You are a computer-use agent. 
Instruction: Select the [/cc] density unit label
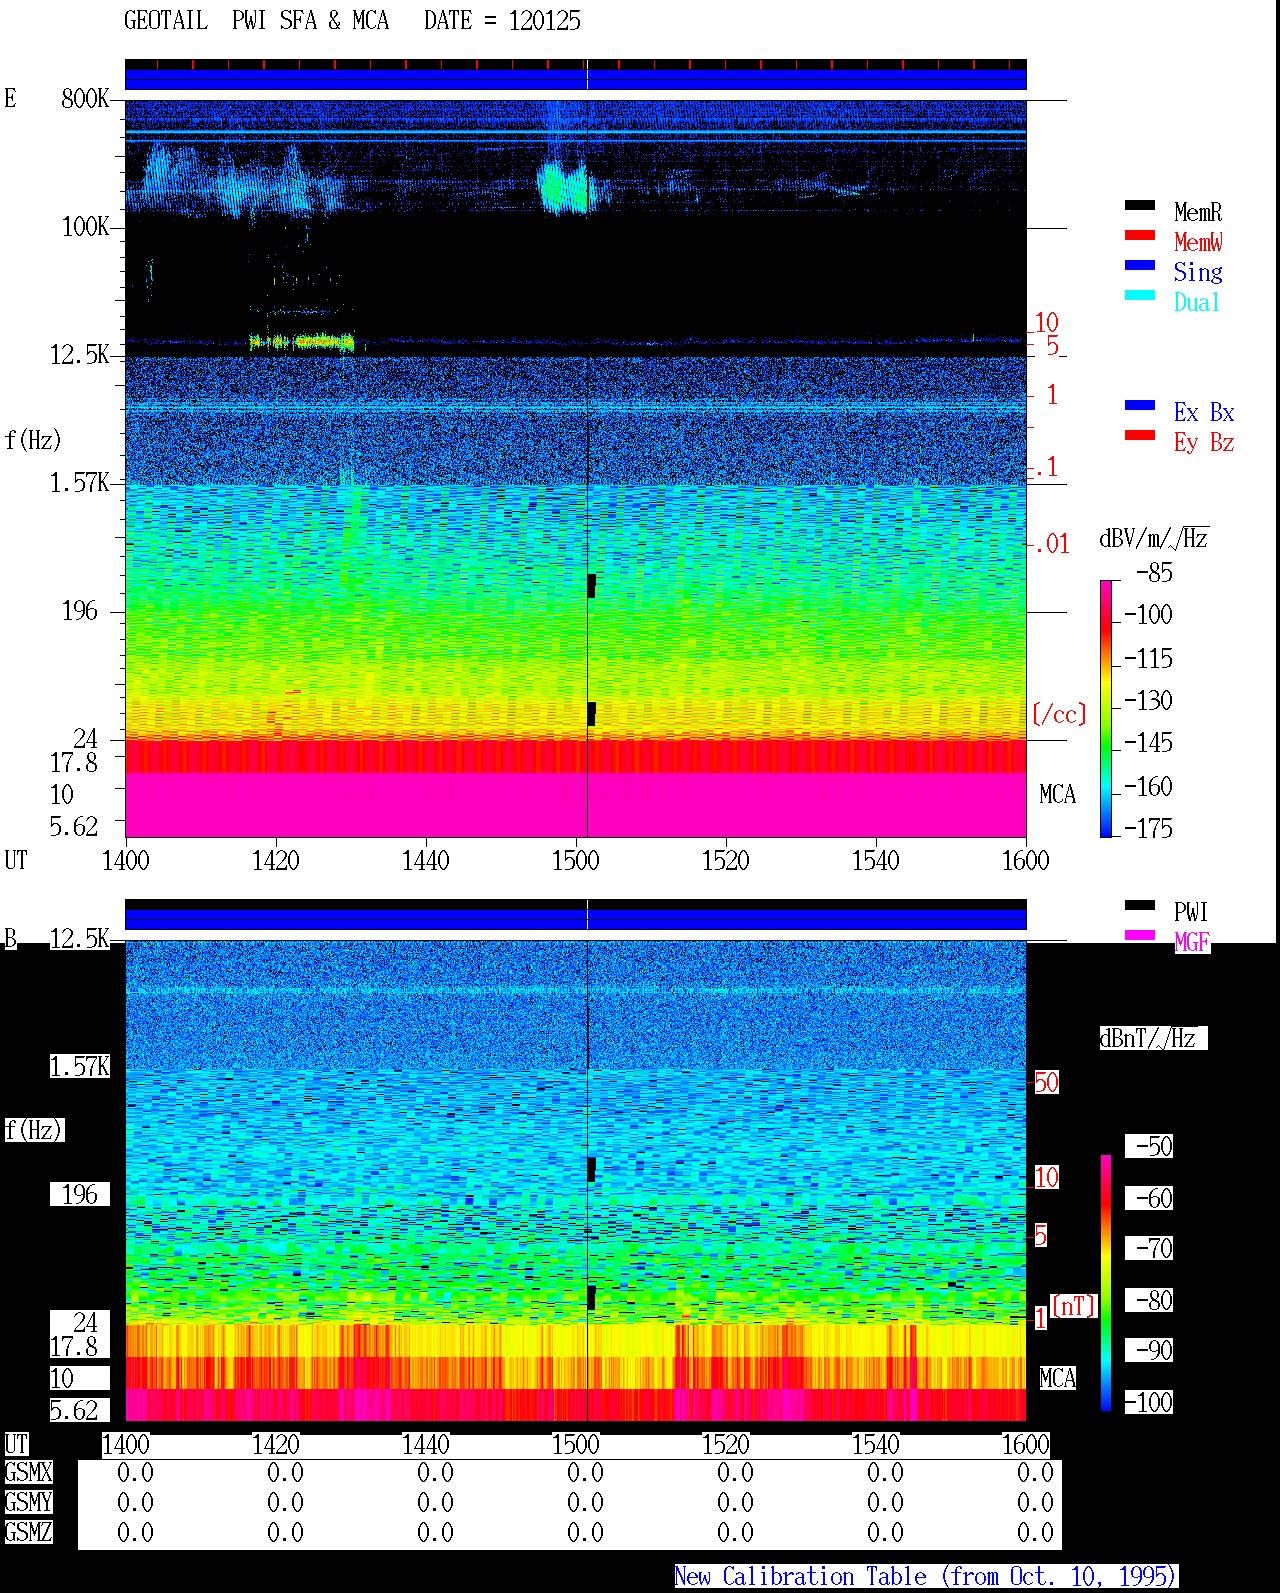pos(1059,714)
